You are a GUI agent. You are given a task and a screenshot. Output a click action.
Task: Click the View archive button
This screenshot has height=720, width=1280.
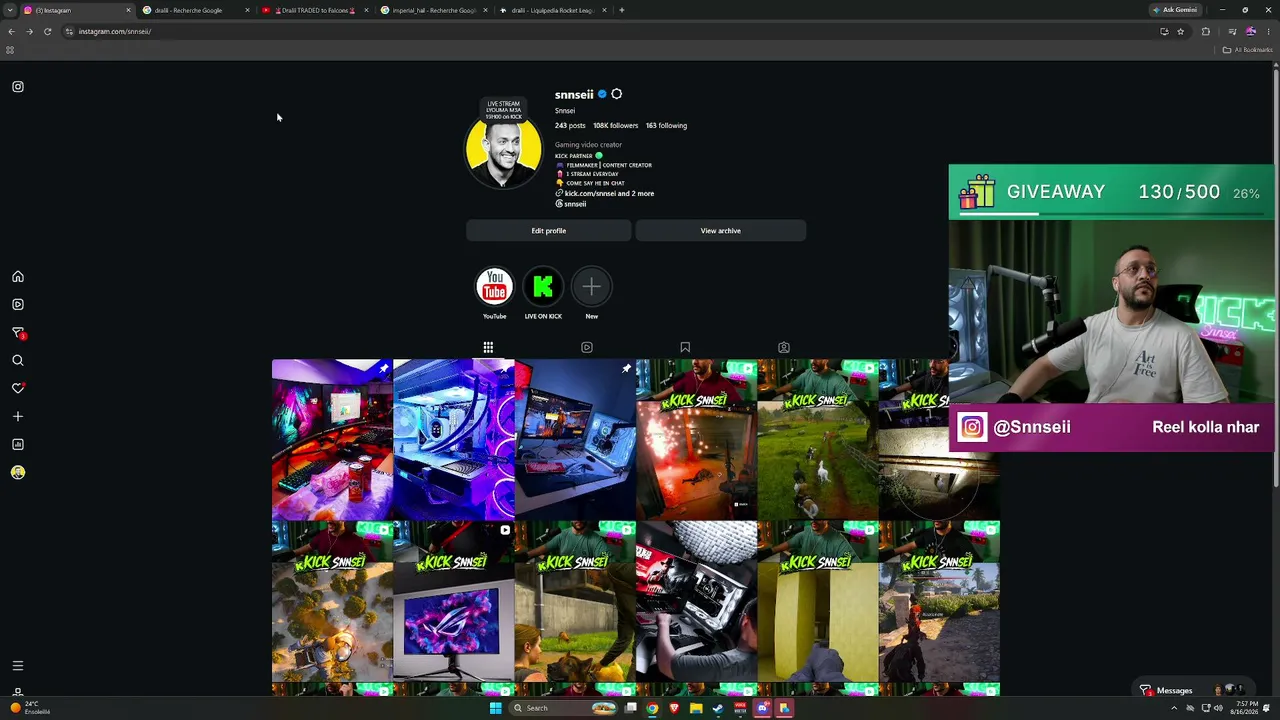click(720, 231)
